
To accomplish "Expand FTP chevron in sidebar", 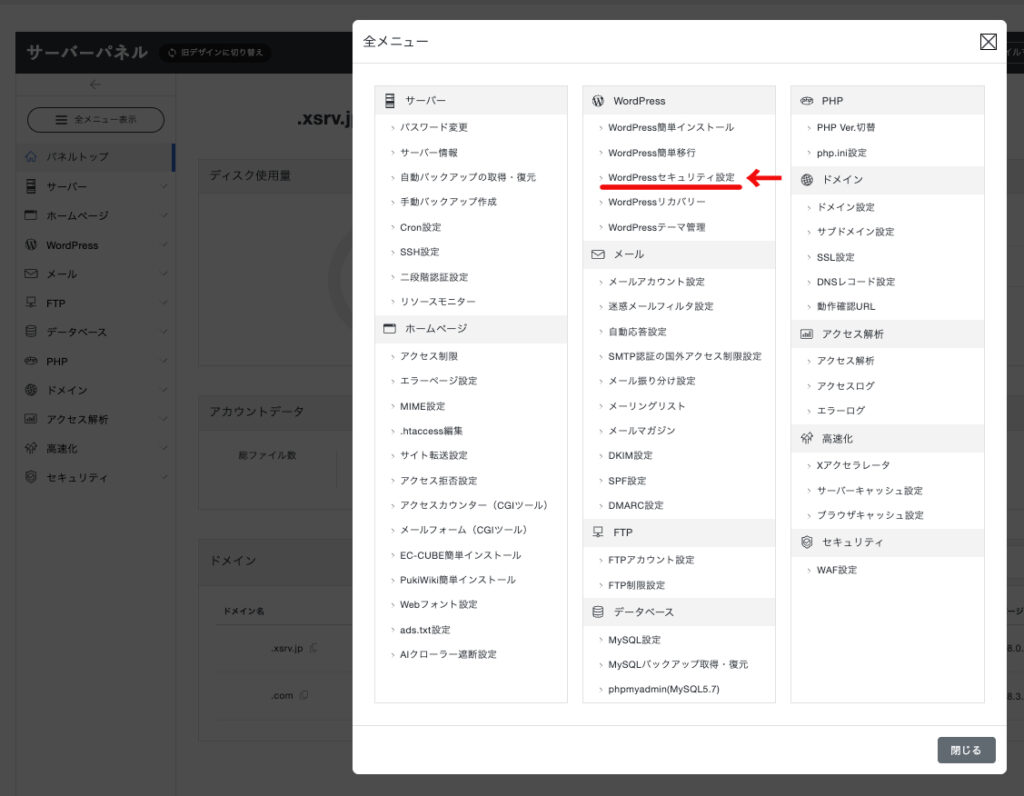I will coord(164,303).
